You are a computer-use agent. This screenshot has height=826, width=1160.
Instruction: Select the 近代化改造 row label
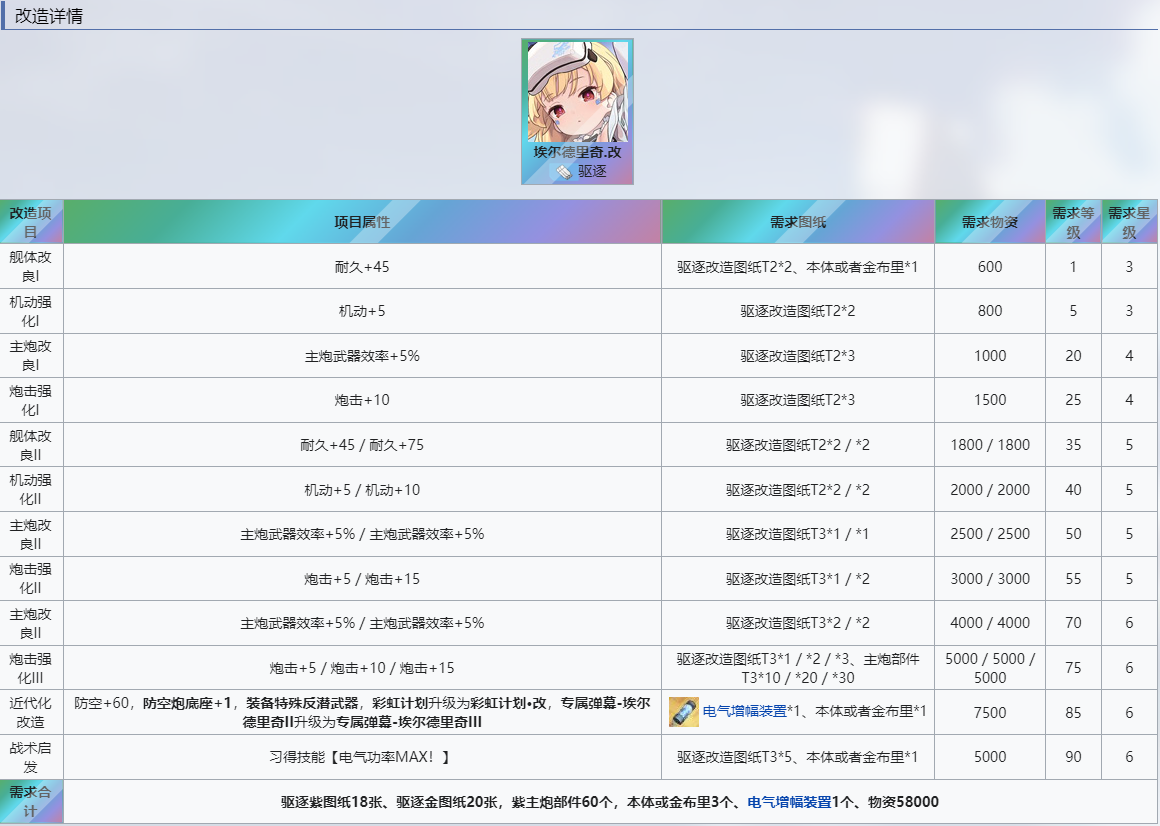31,712
